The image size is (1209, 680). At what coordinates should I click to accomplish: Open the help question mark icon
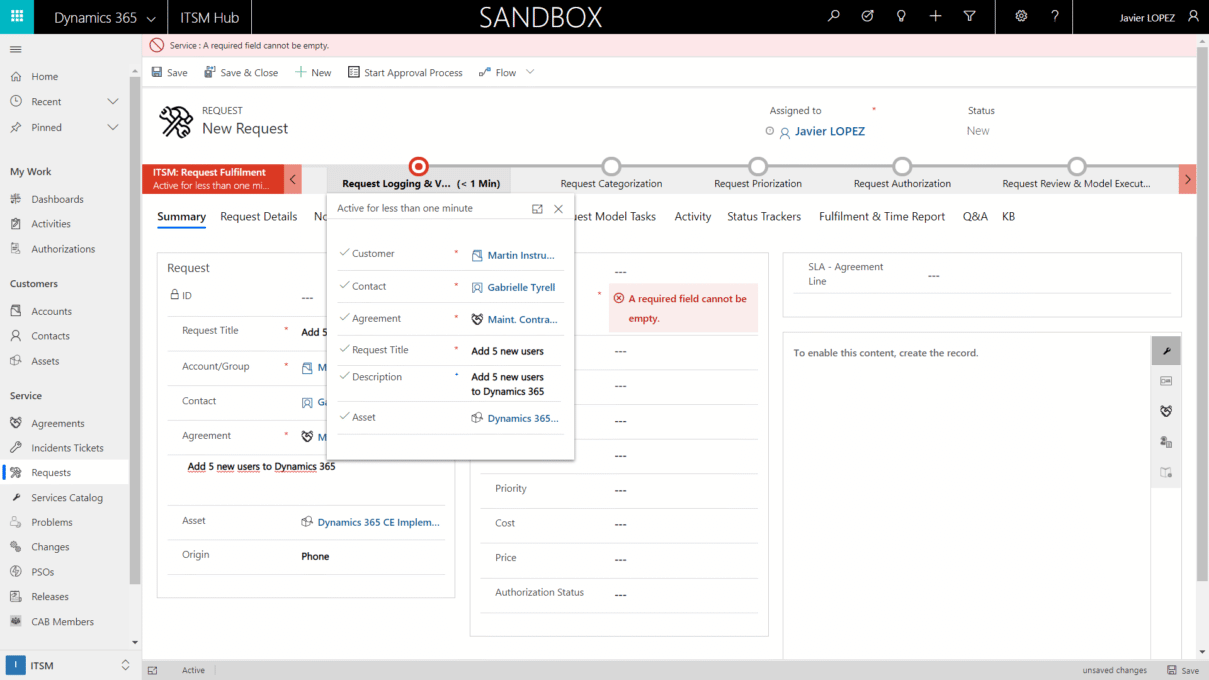pyautogui.click(x=1055, y=17)
